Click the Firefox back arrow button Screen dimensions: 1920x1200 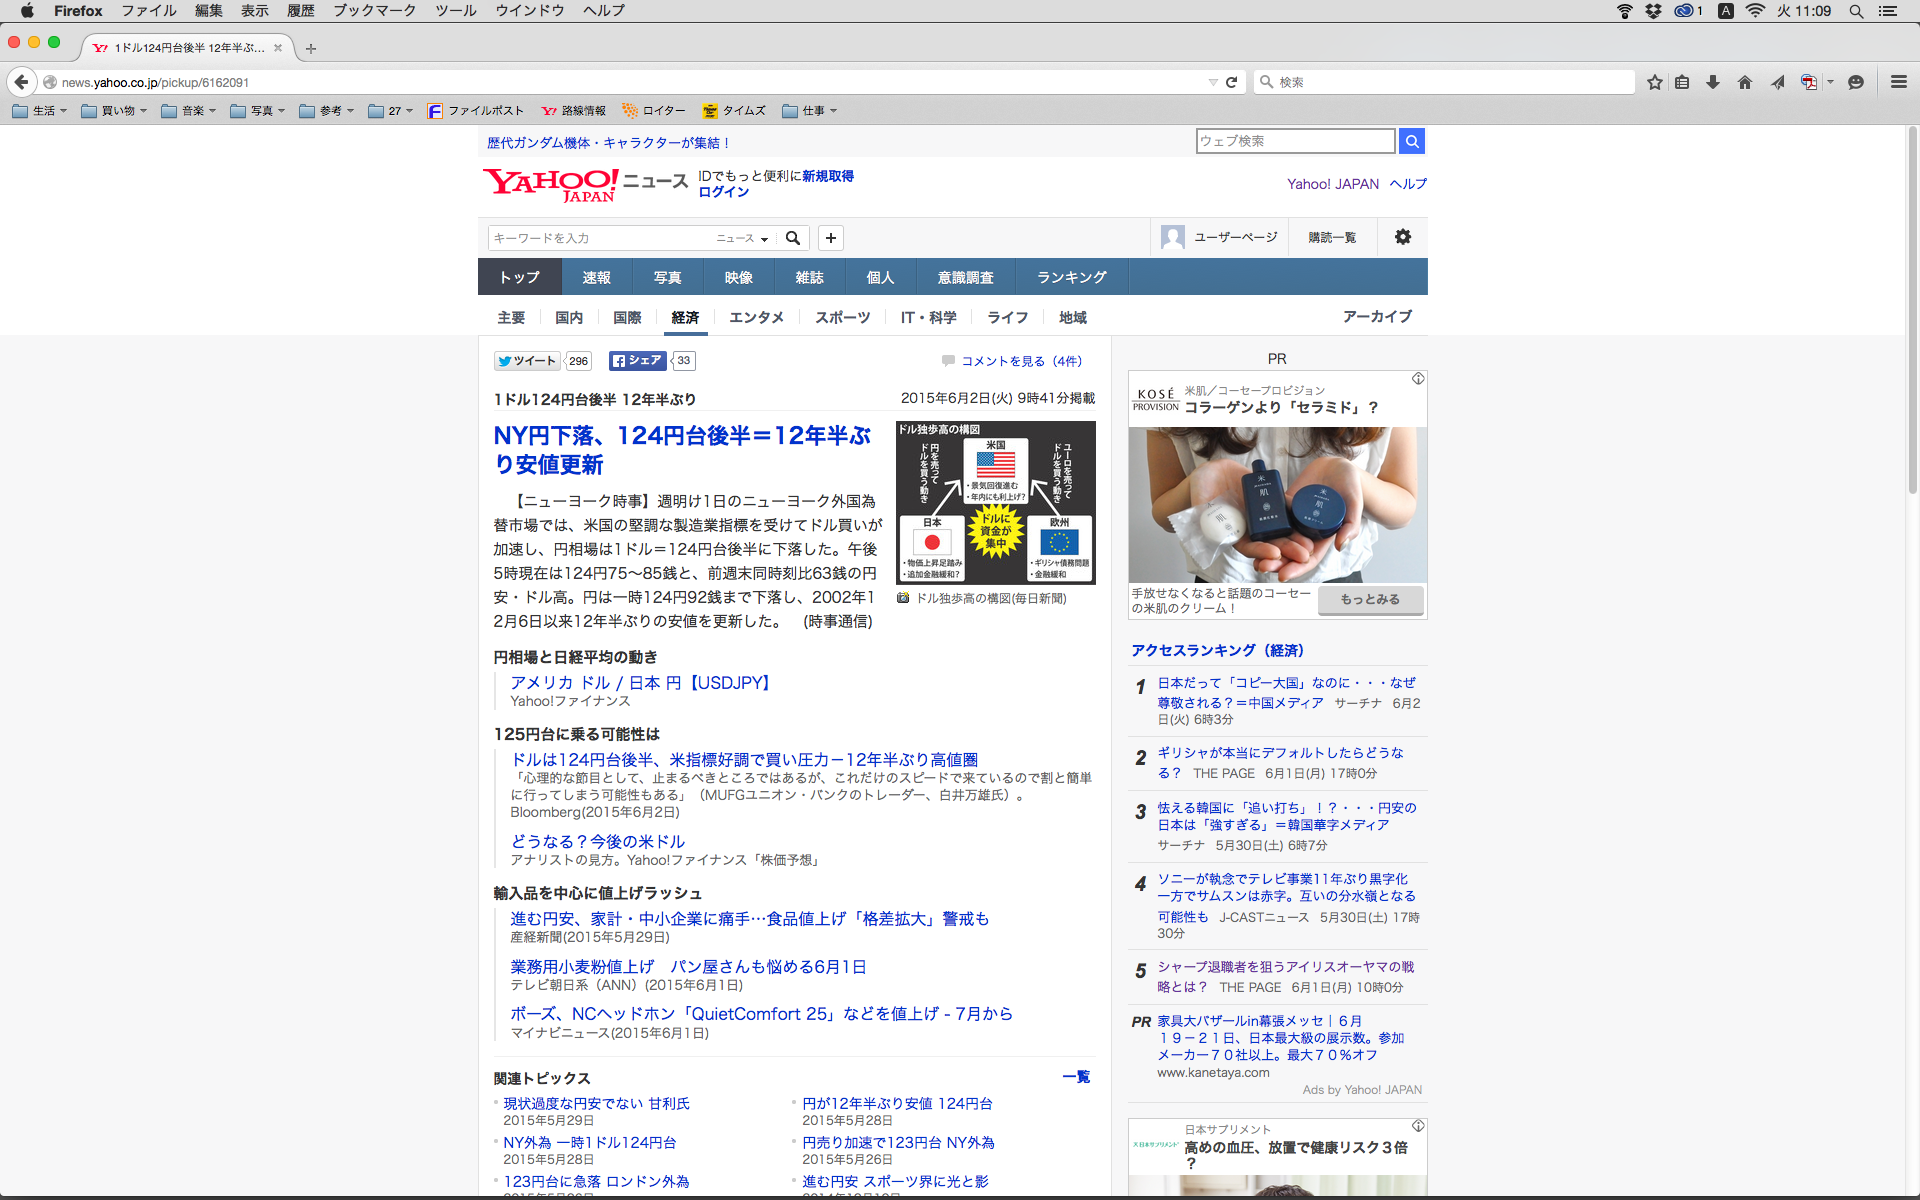pos(21,82)
